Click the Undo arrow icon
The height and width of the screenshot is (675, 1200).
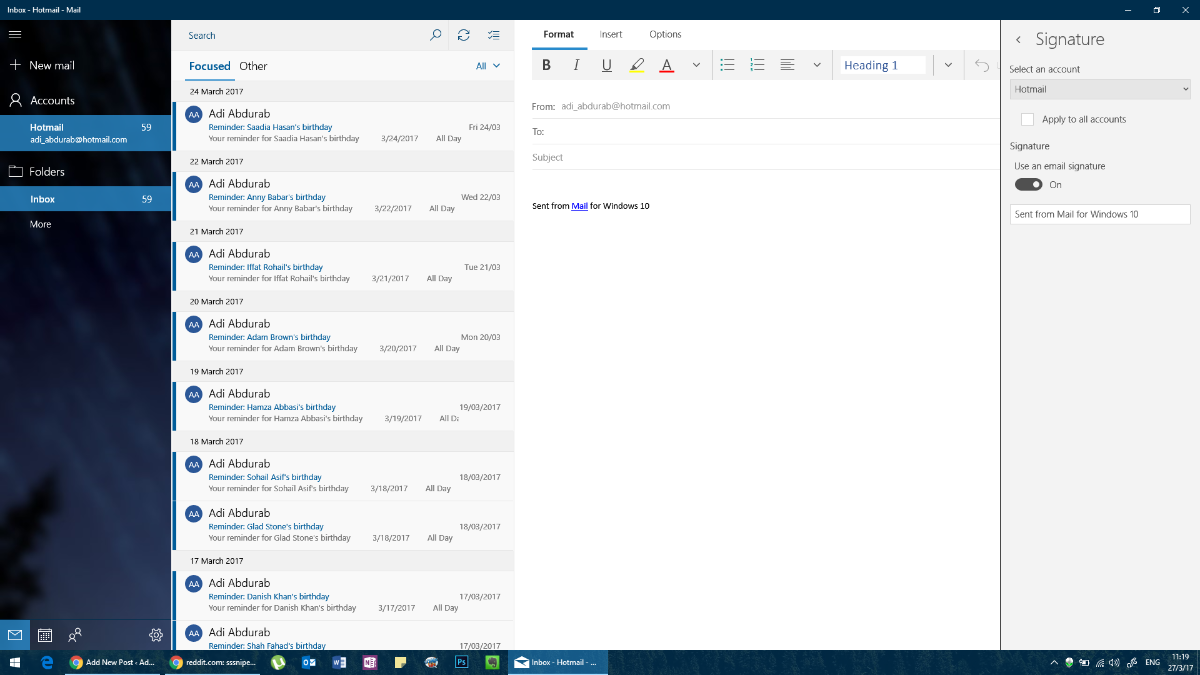tap(982, 65)
